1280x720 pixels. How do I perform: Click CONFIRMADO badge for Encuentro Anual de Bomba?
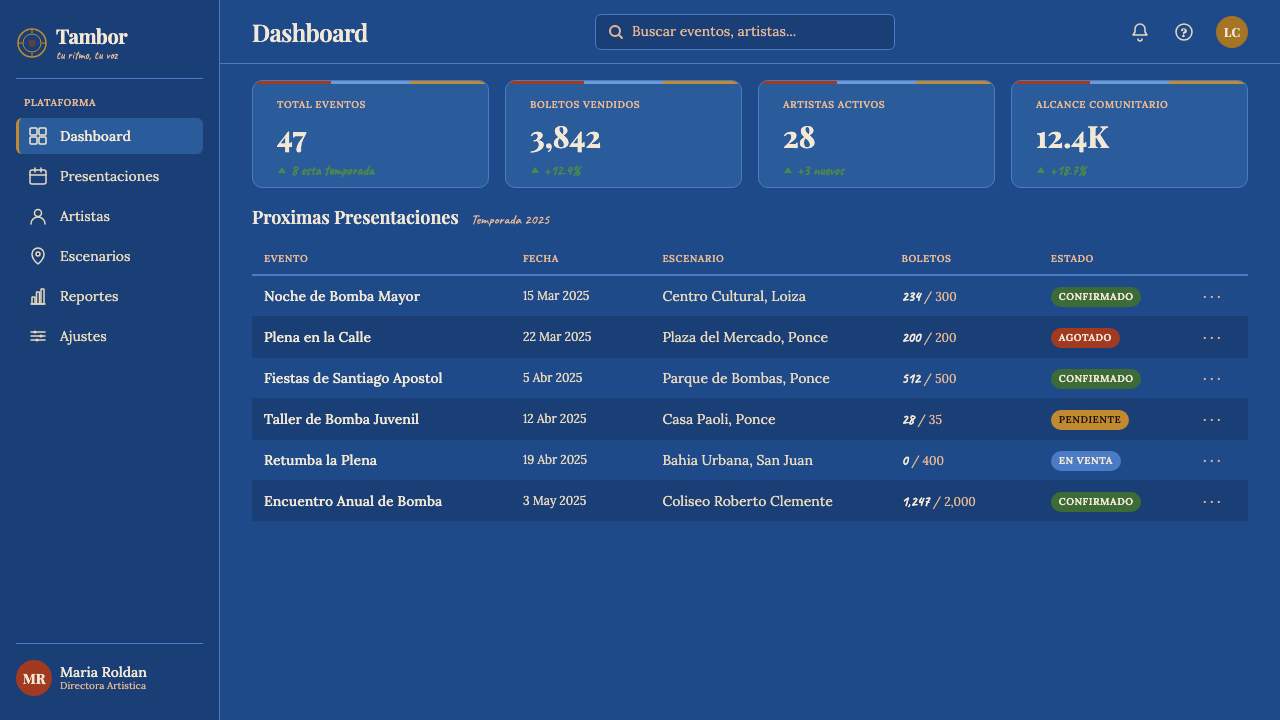tap(1095, 502)
